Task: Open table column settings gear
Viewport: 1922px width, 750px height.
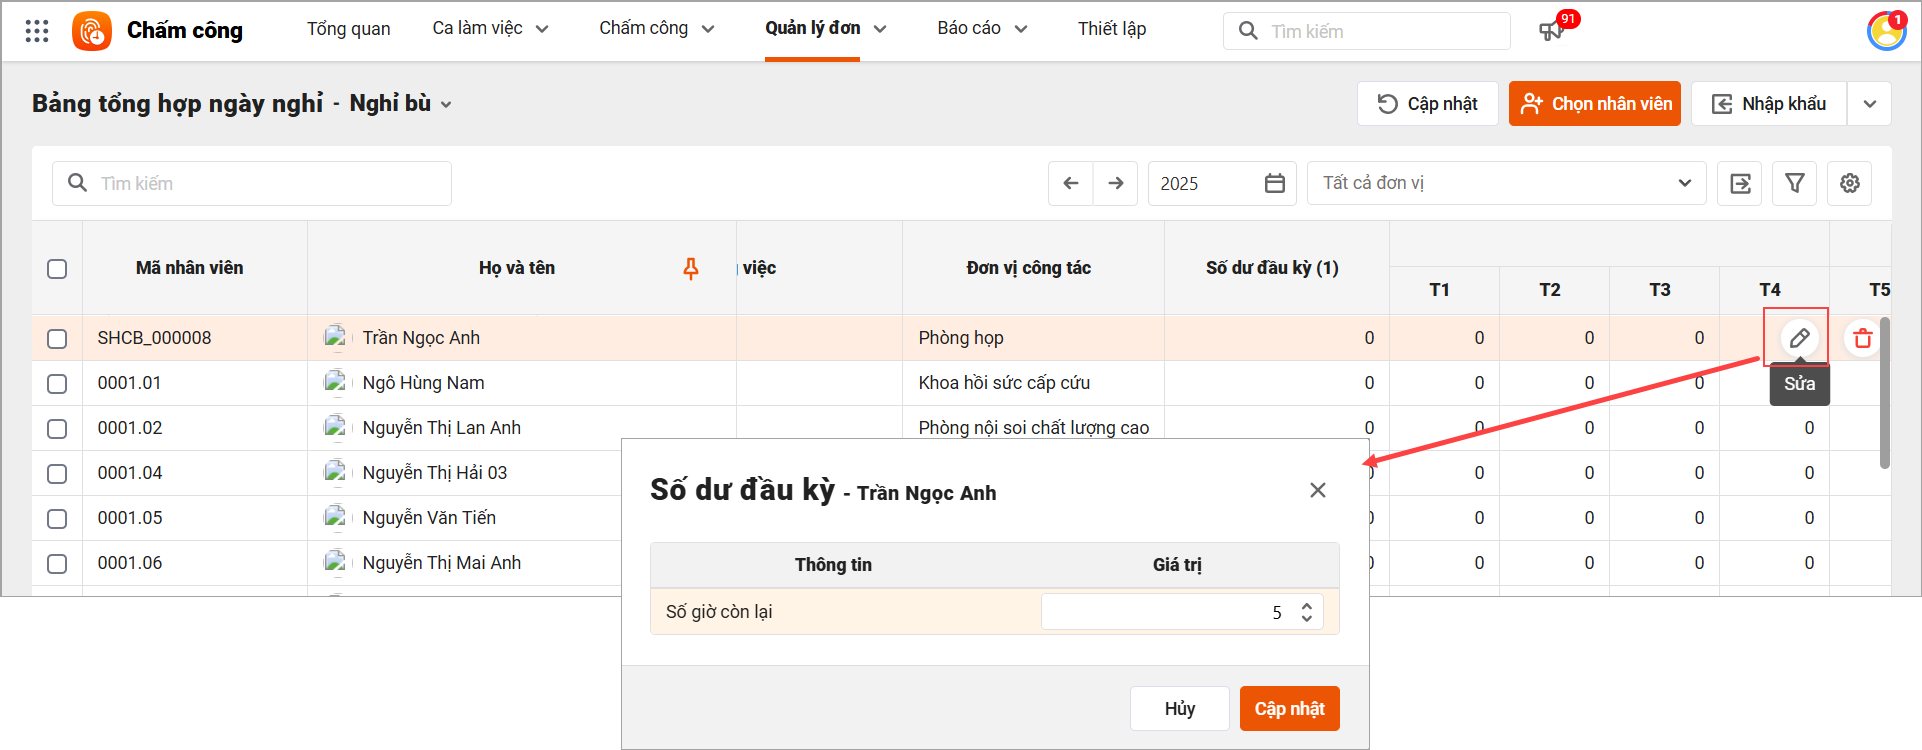Action: [x=1850, y=183]
